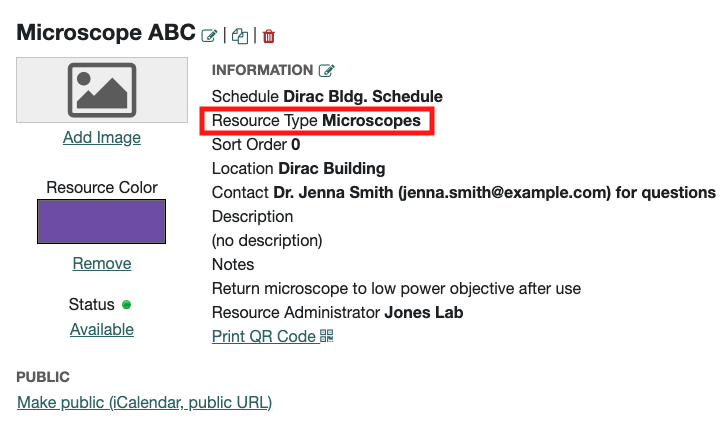727x439 pixels.
Task: Click the (no description) text
Action: (267, 241)
